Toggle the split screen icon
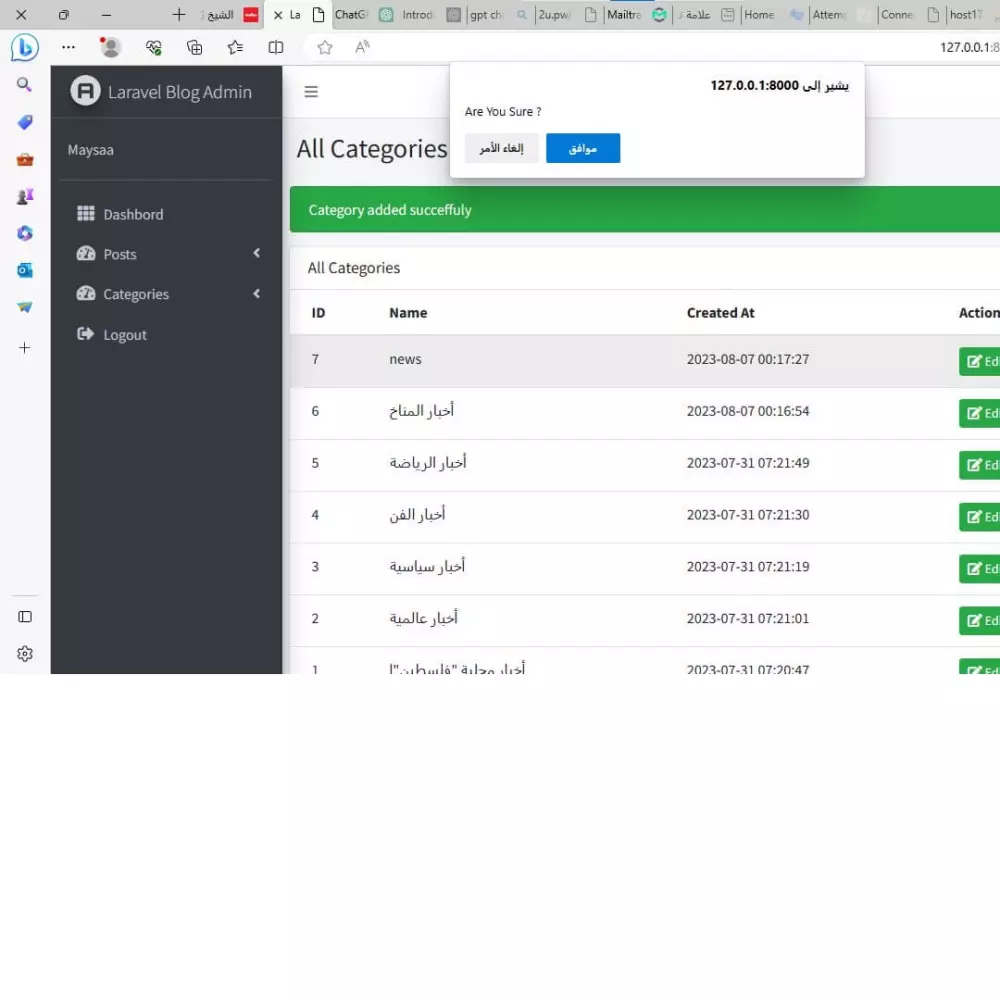Screen dimensions: 1000x1000 coord(276,47)
